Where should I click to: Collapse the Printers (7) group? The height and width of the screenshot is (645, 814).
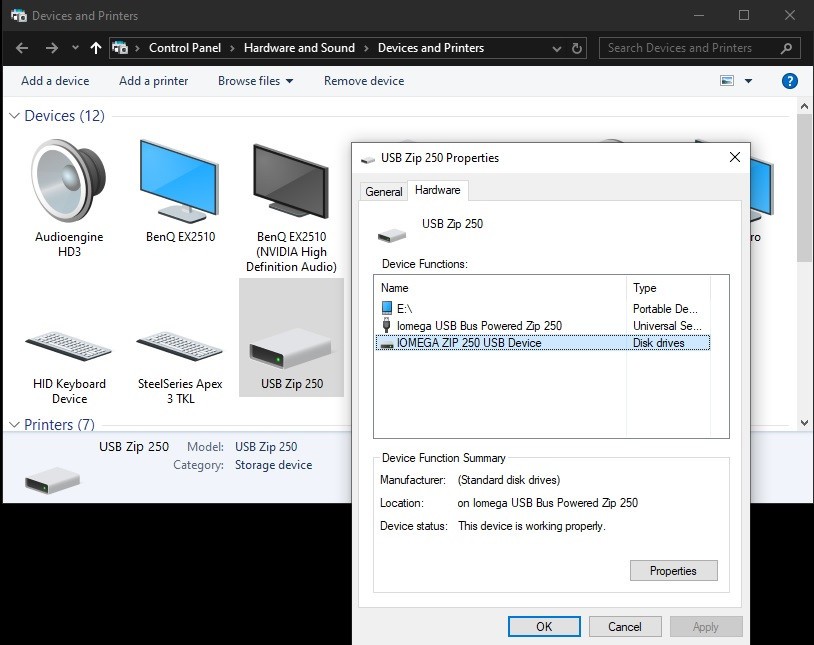pyautogui.click(x=15, y=425)
